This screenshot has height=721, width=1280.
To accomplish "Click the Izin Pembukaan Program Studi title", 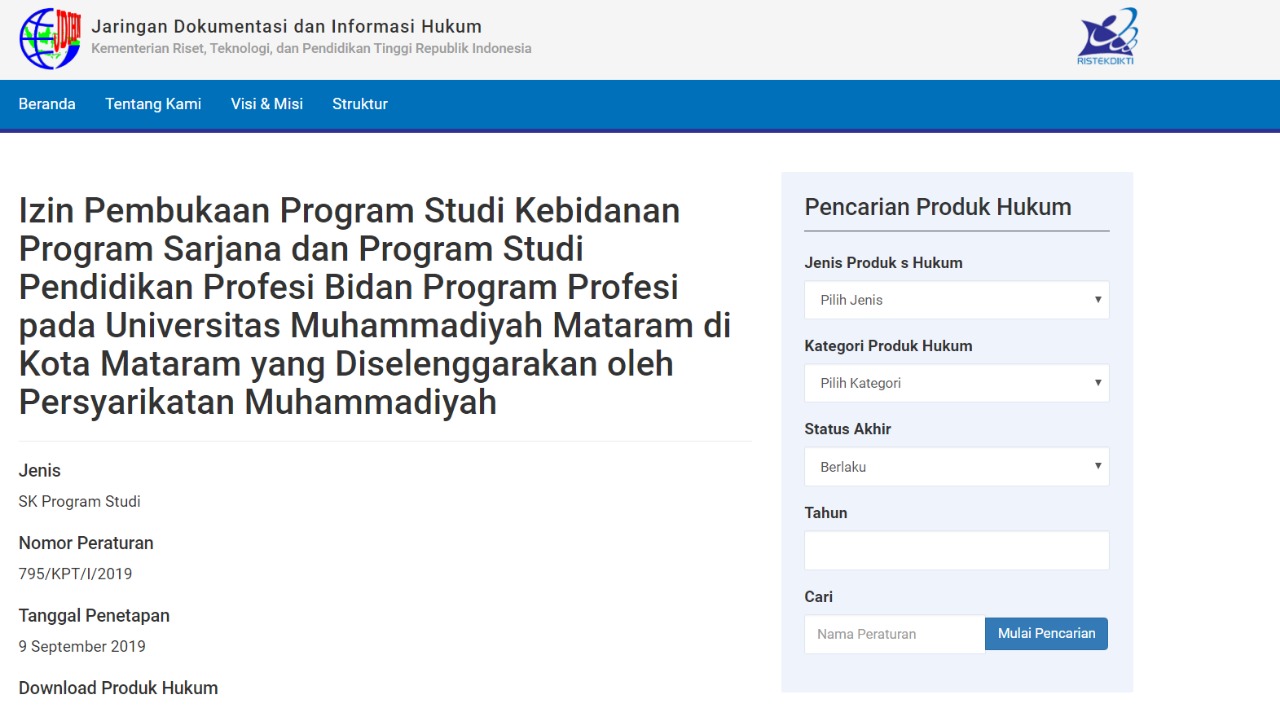I will pos(375,306).
